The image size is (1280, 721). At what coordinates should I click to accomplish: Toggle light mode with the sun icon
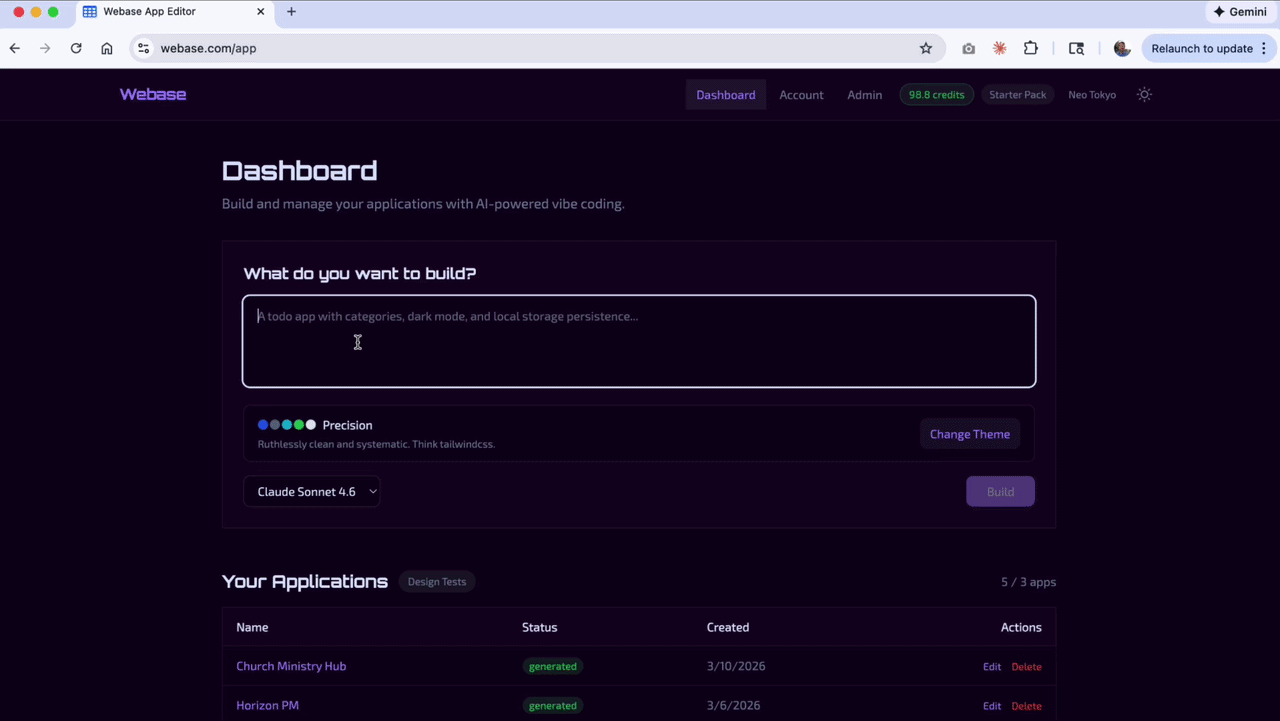[1144, 94]
